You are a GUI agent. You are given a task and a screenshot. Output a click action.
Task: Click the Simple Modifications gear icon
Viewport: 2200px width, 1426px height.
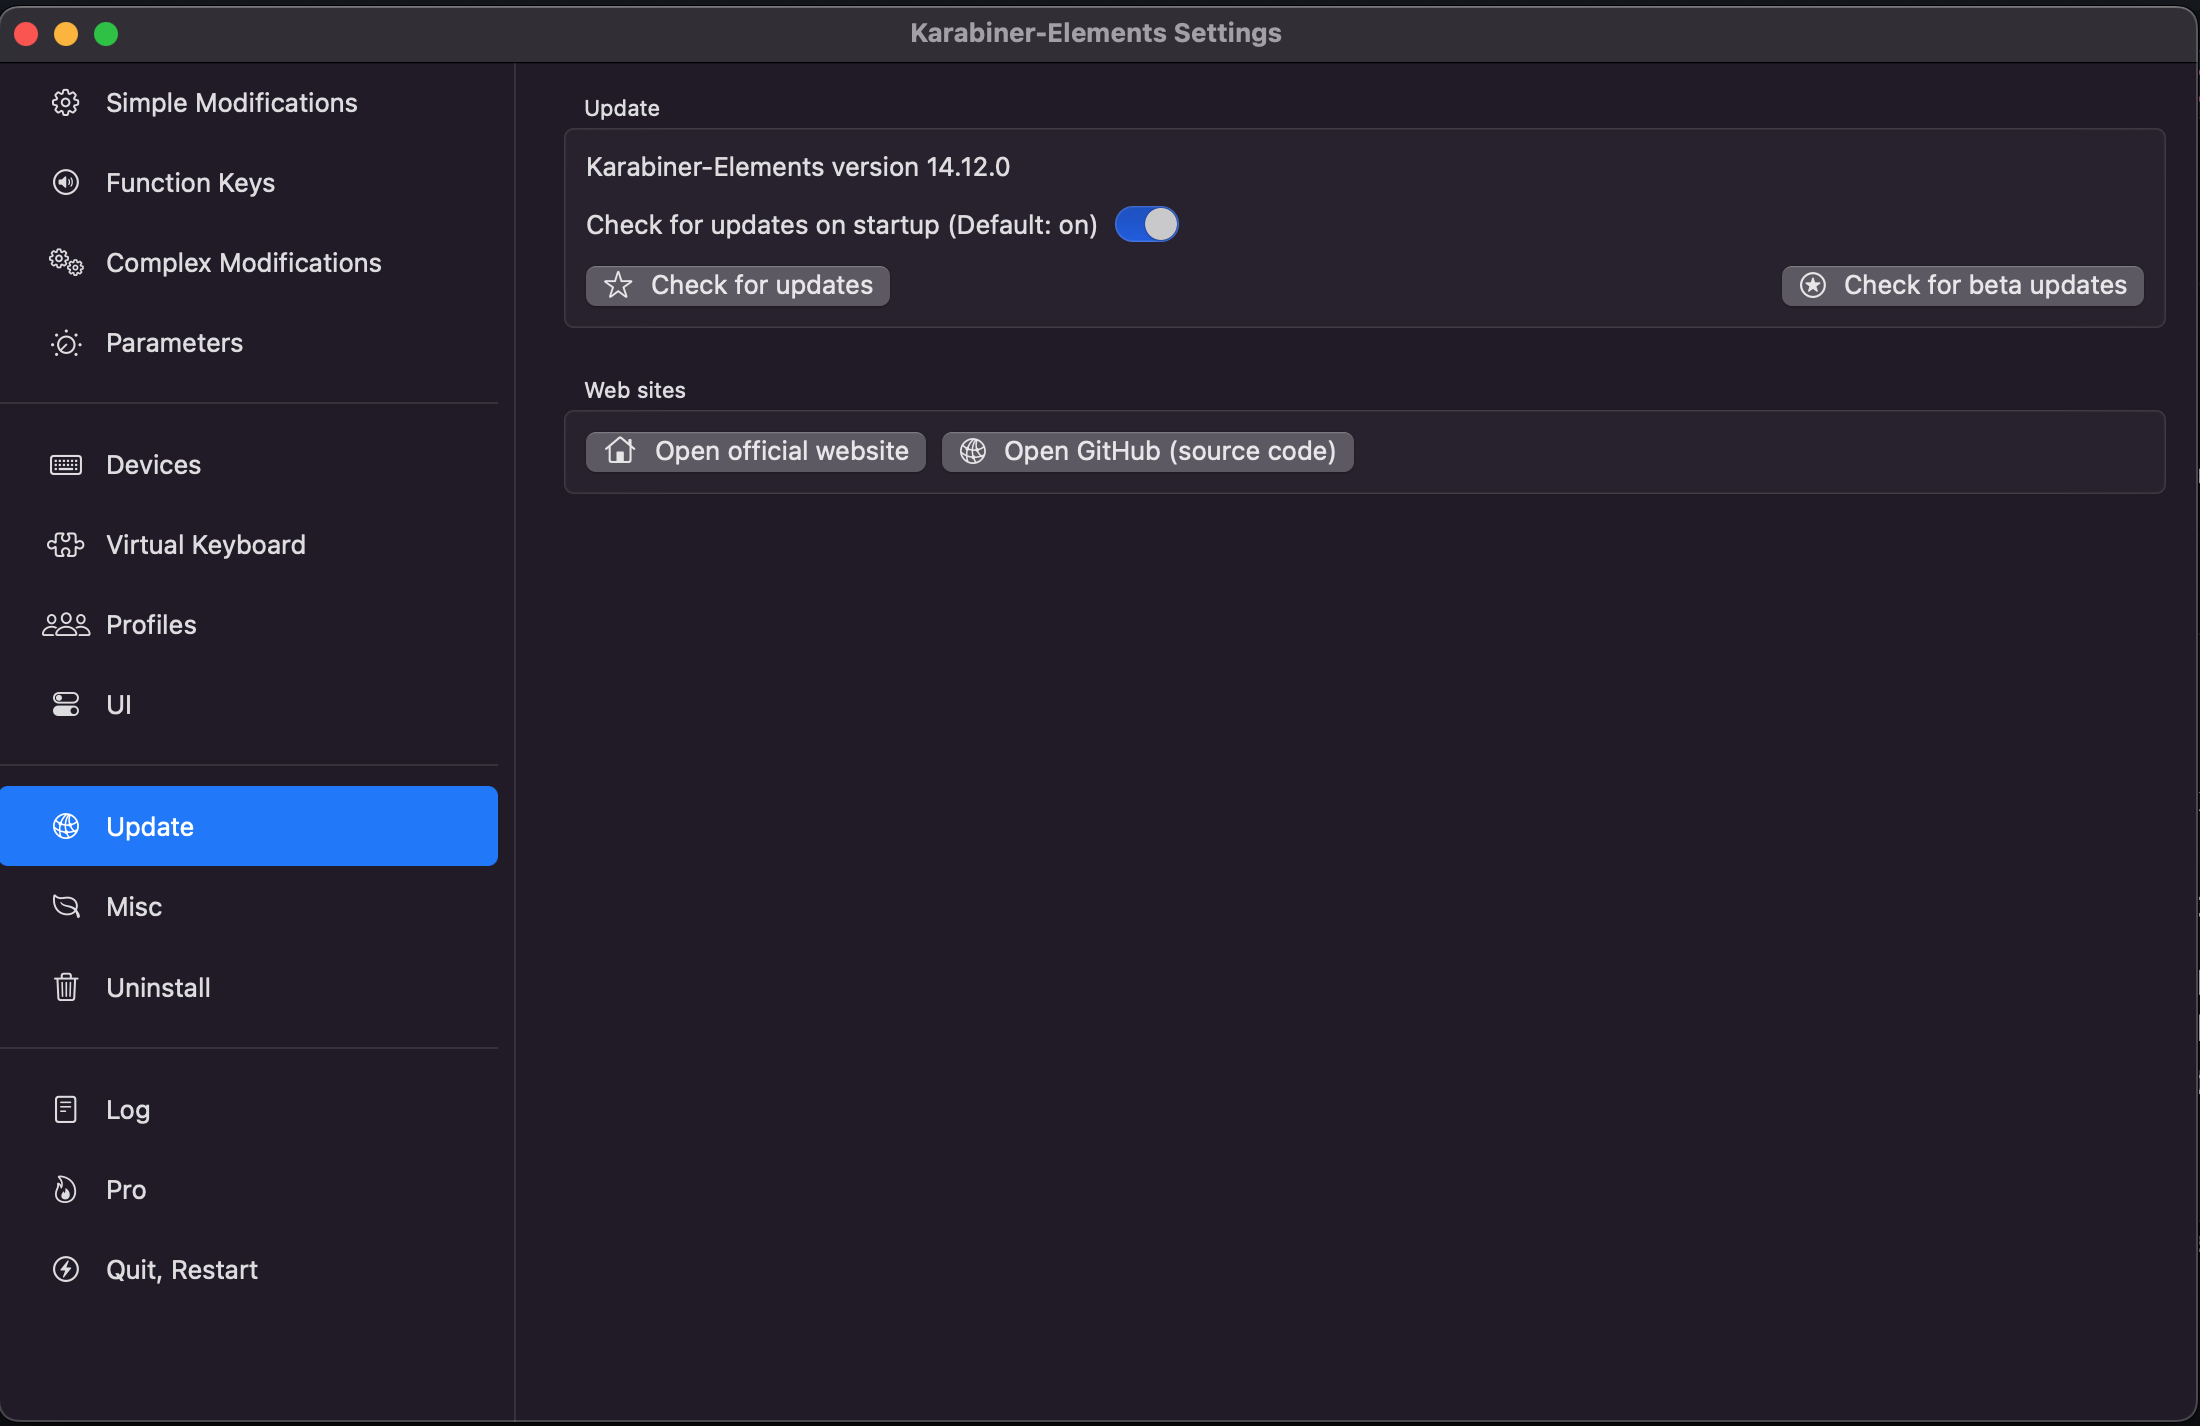(66, 103)
